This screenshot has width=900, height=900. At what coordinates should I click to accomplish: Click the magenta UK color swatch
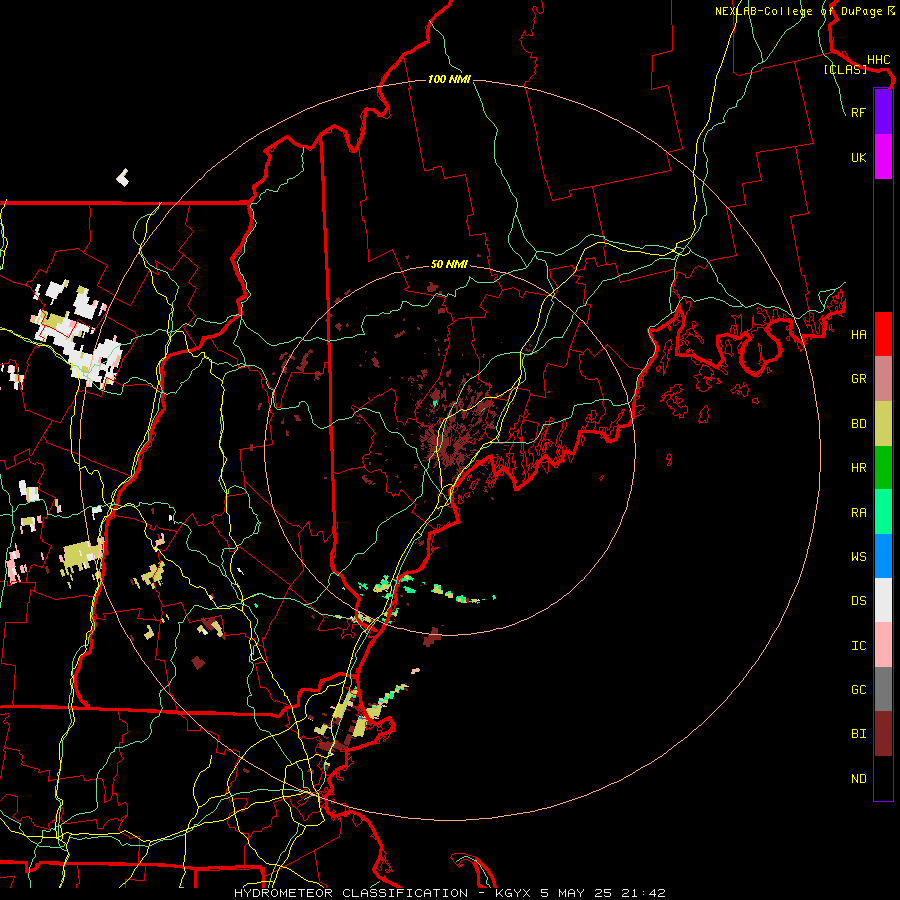pos(883,157)
